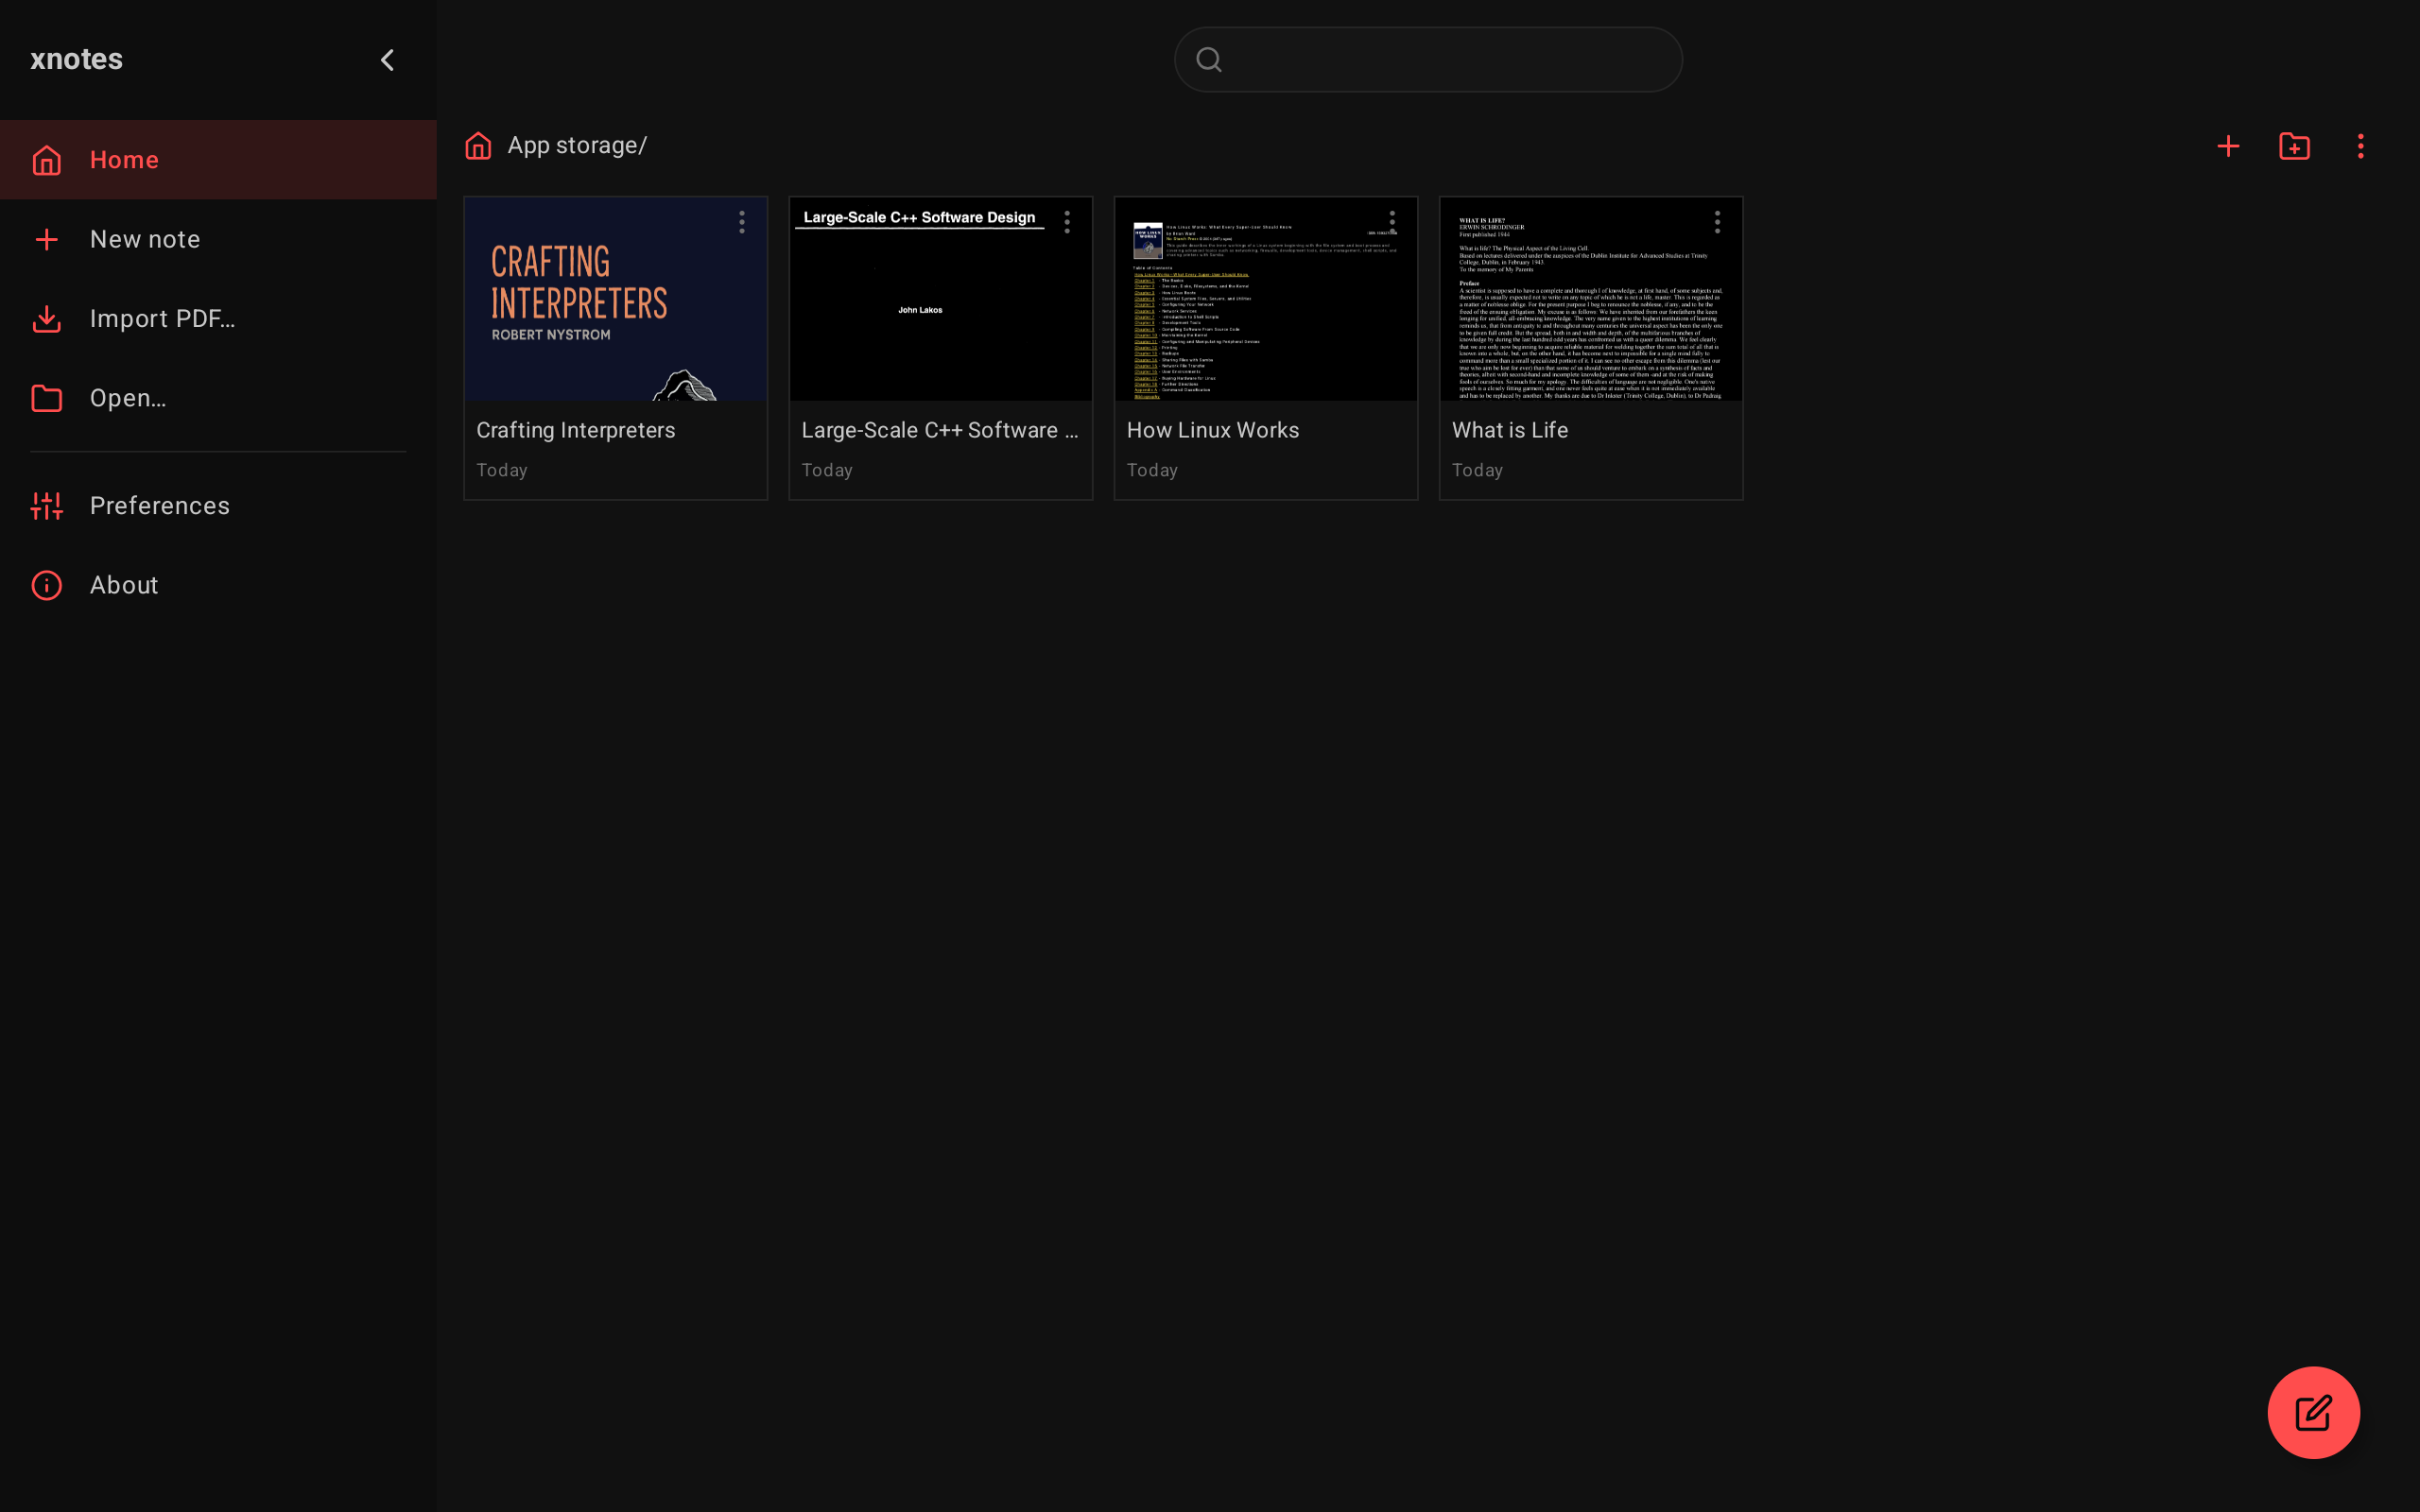Viewport: 2420px width, 1512px height.
Task: Select Open… in the sidebar
Action: point(218,398)
